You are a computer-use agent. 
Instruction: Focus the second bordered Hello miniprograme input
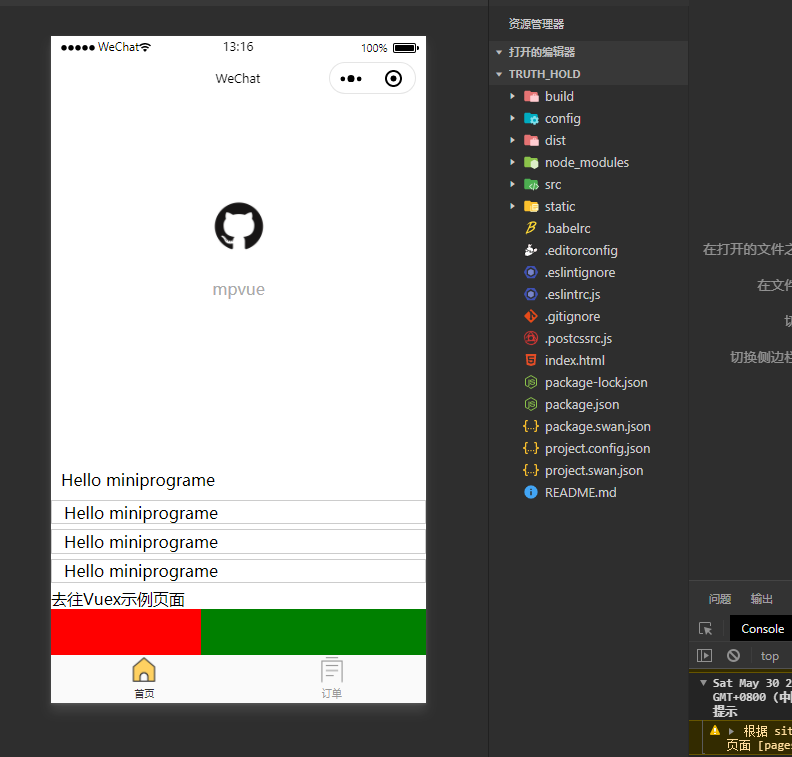(238, 542)
